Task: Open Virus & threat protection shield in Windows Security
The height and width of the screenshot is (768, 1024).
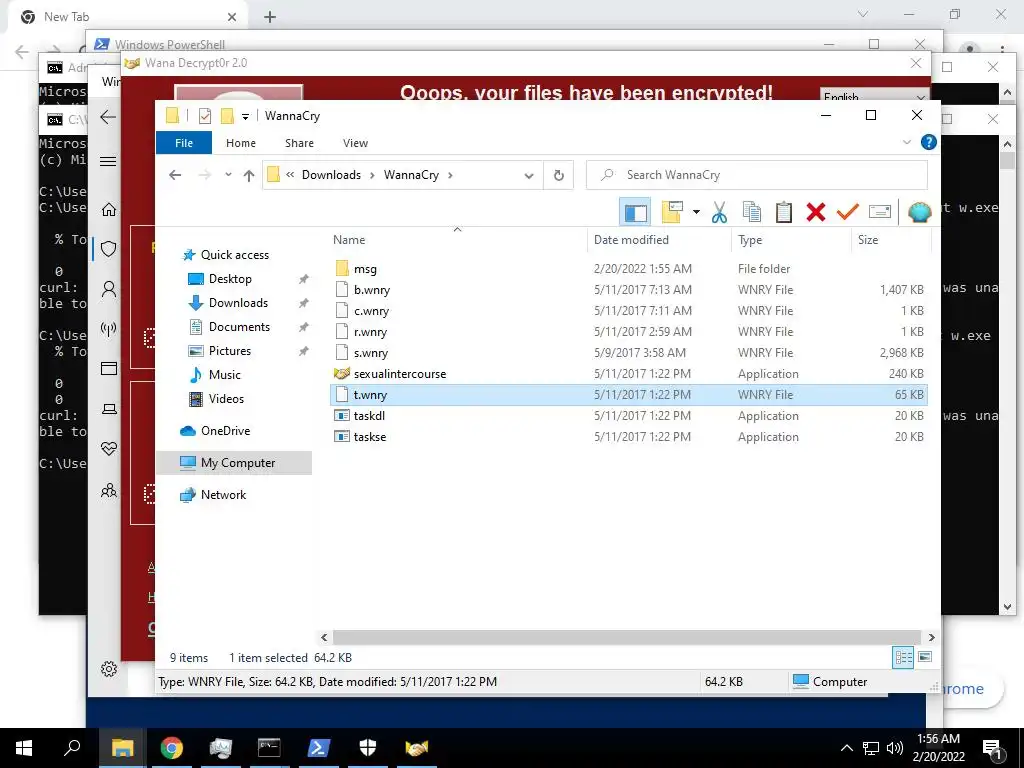Action: 109,249
